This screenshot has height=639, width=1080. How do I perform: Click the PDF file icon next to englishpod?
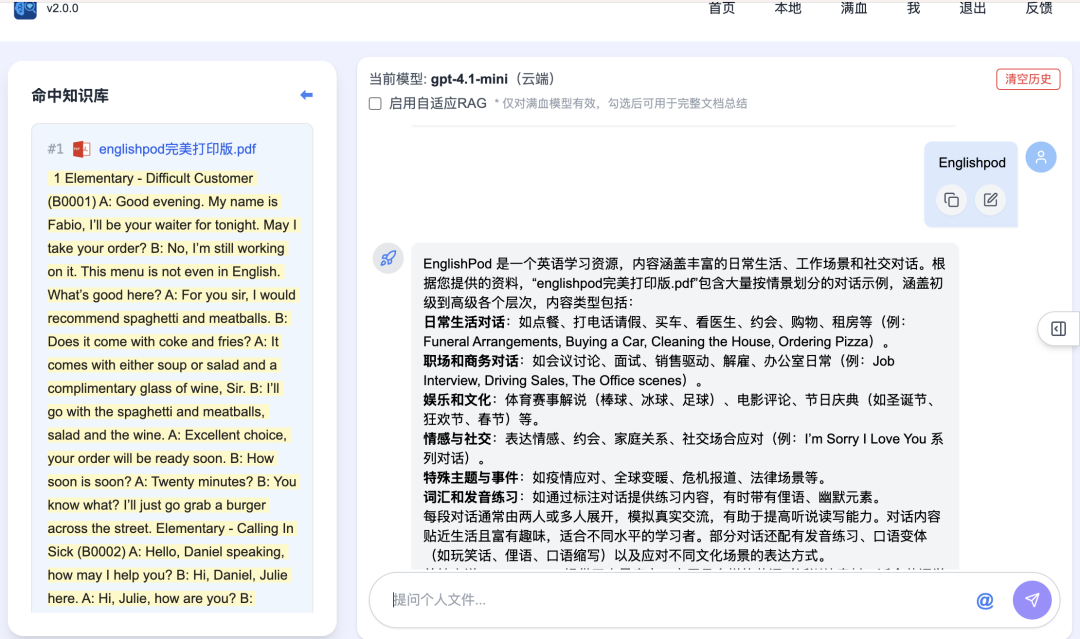coord(81,149)
